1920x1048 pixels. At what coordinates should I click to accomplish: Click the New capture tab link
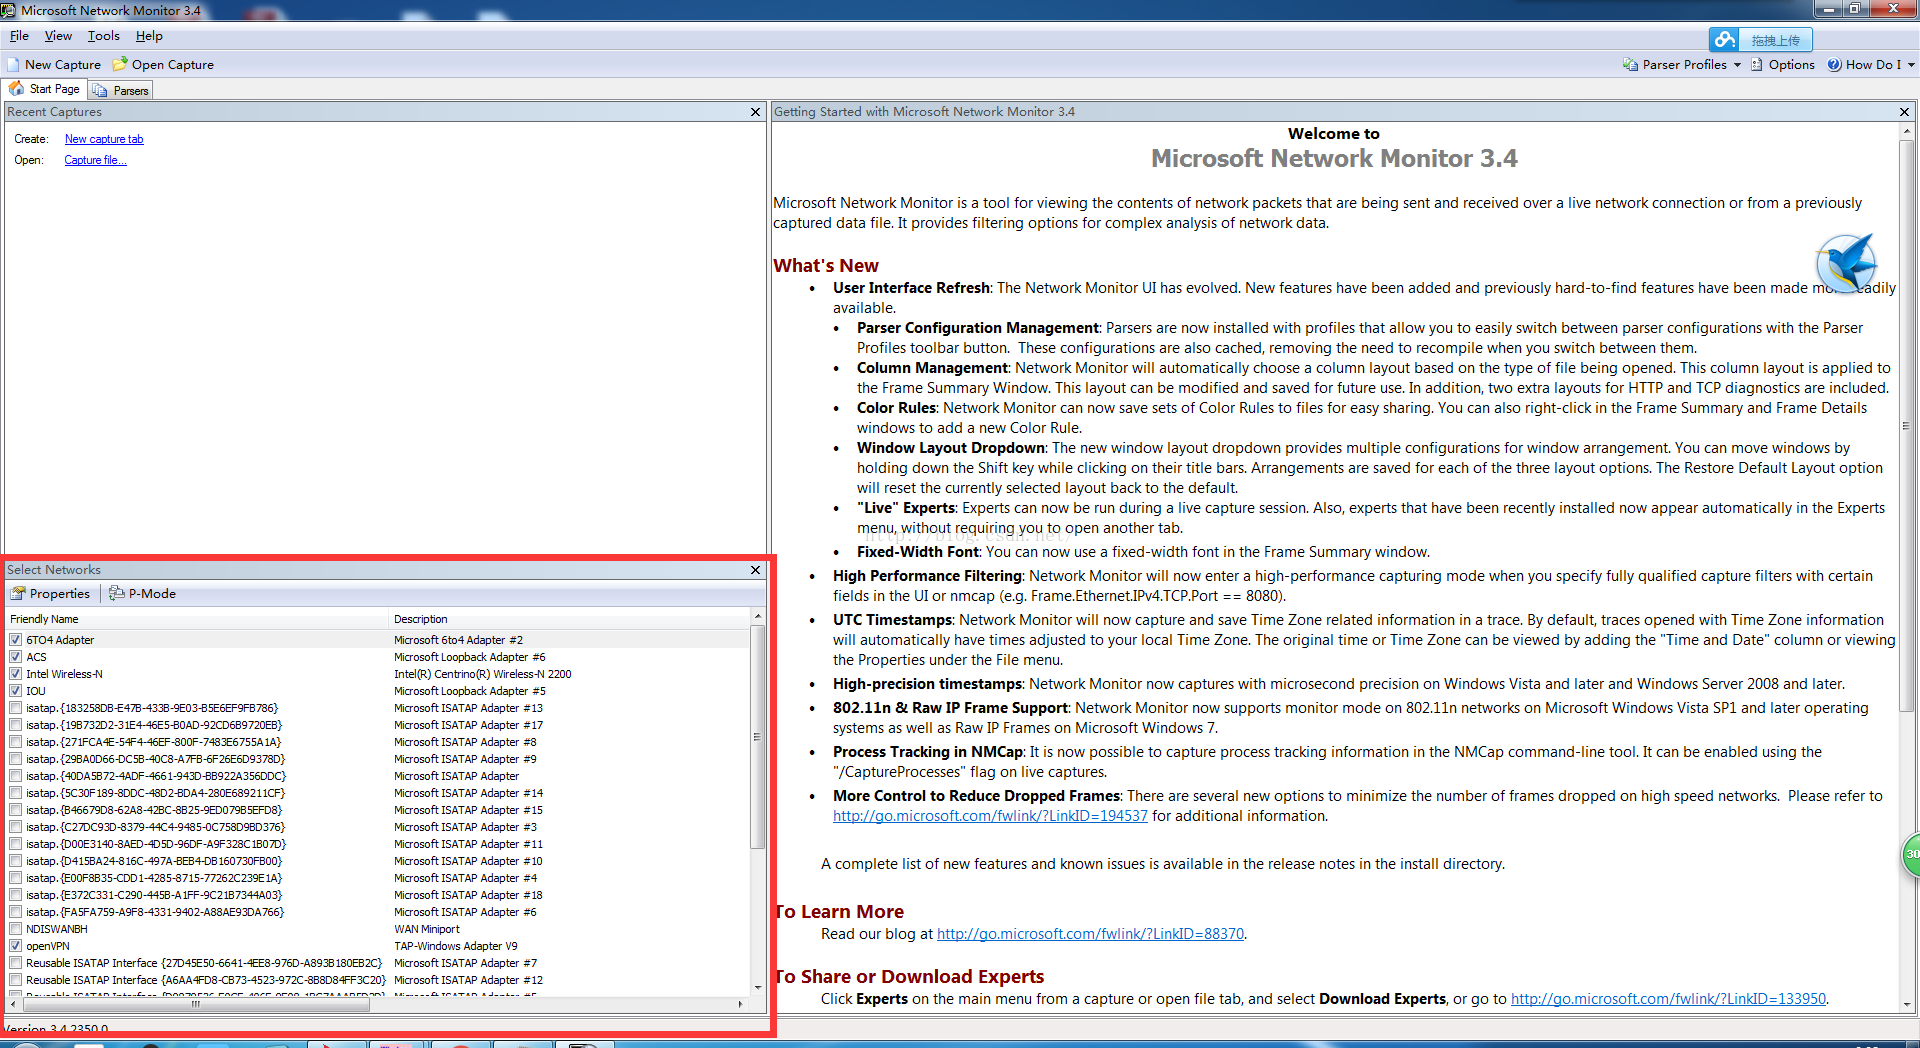pyautogui.click(x=104, y=139)
